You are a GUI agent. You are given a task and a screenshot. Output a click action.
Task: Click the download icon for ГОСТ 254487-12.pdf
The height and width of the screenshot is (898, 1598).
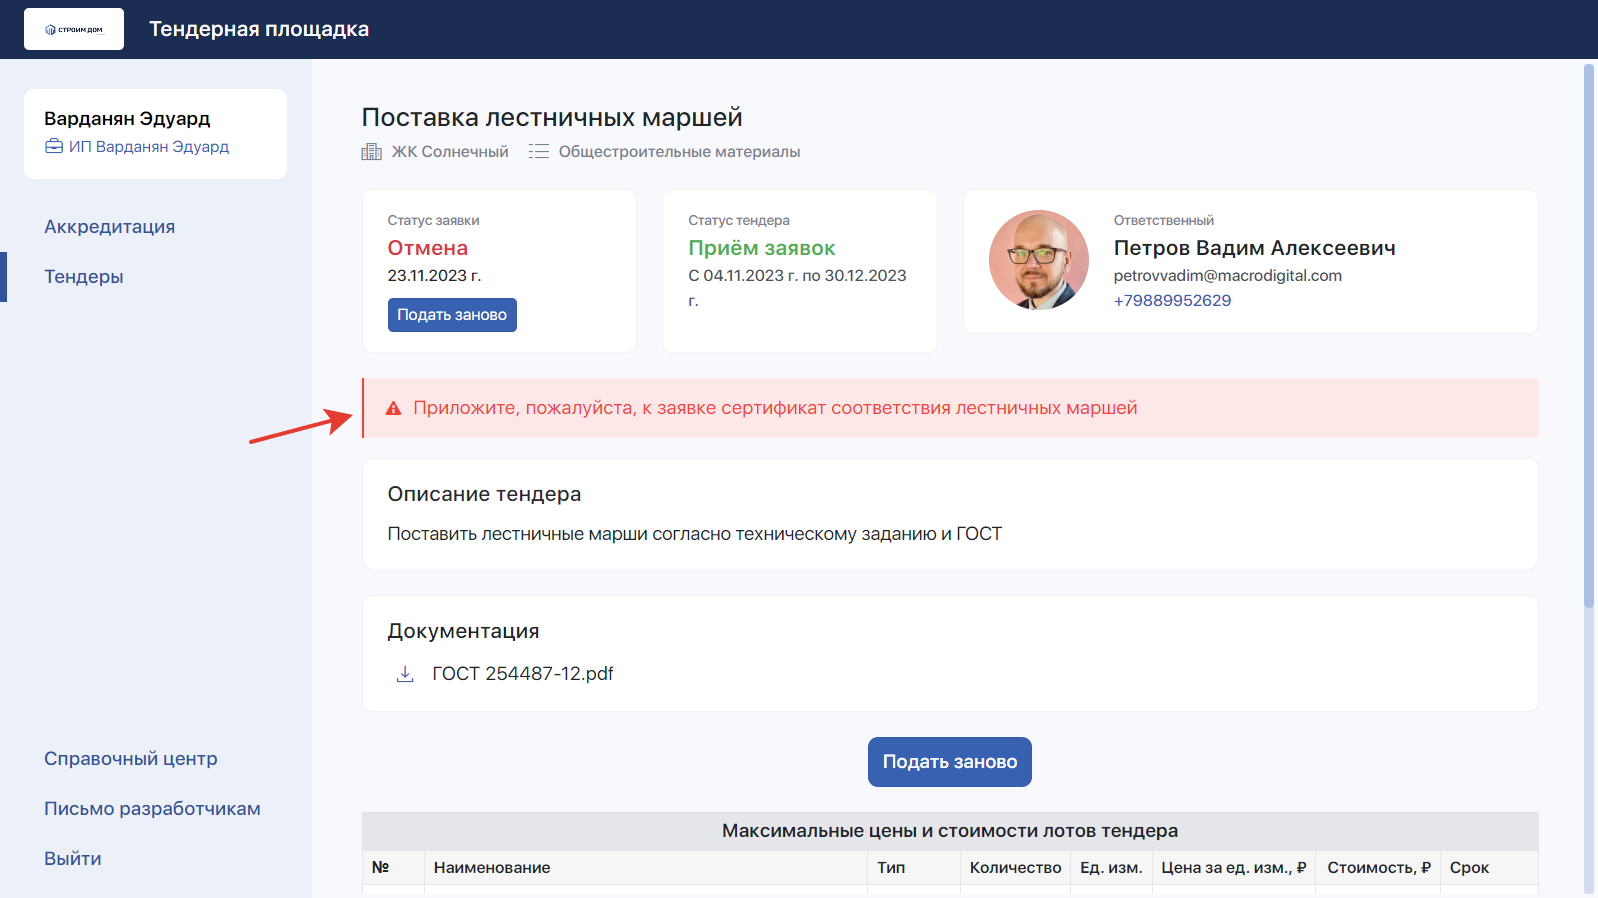coord(405,674)
